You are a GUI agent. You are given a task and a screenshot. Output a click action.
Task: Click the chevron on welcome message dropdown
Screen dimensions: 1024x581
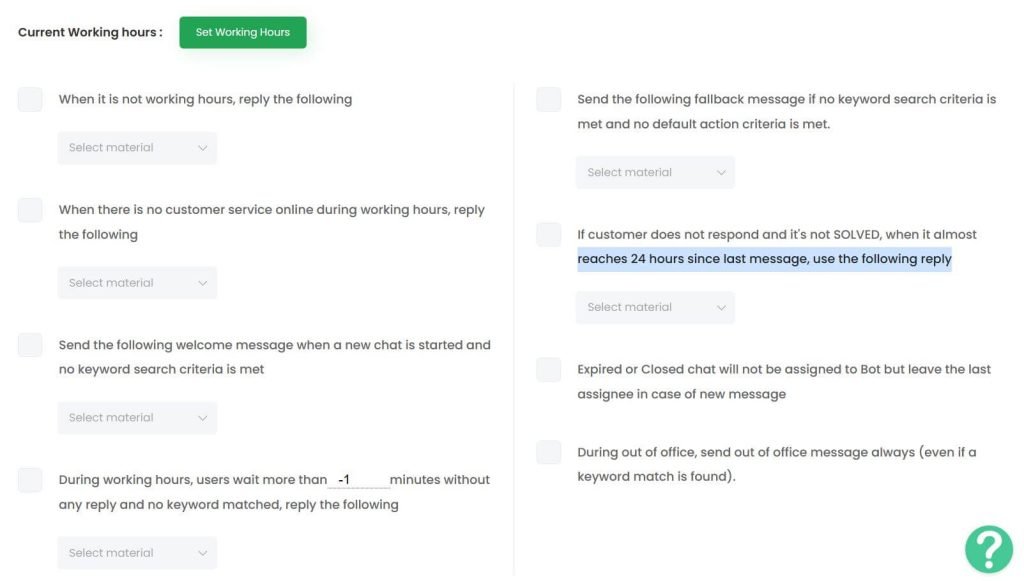[x=202, y=418]
